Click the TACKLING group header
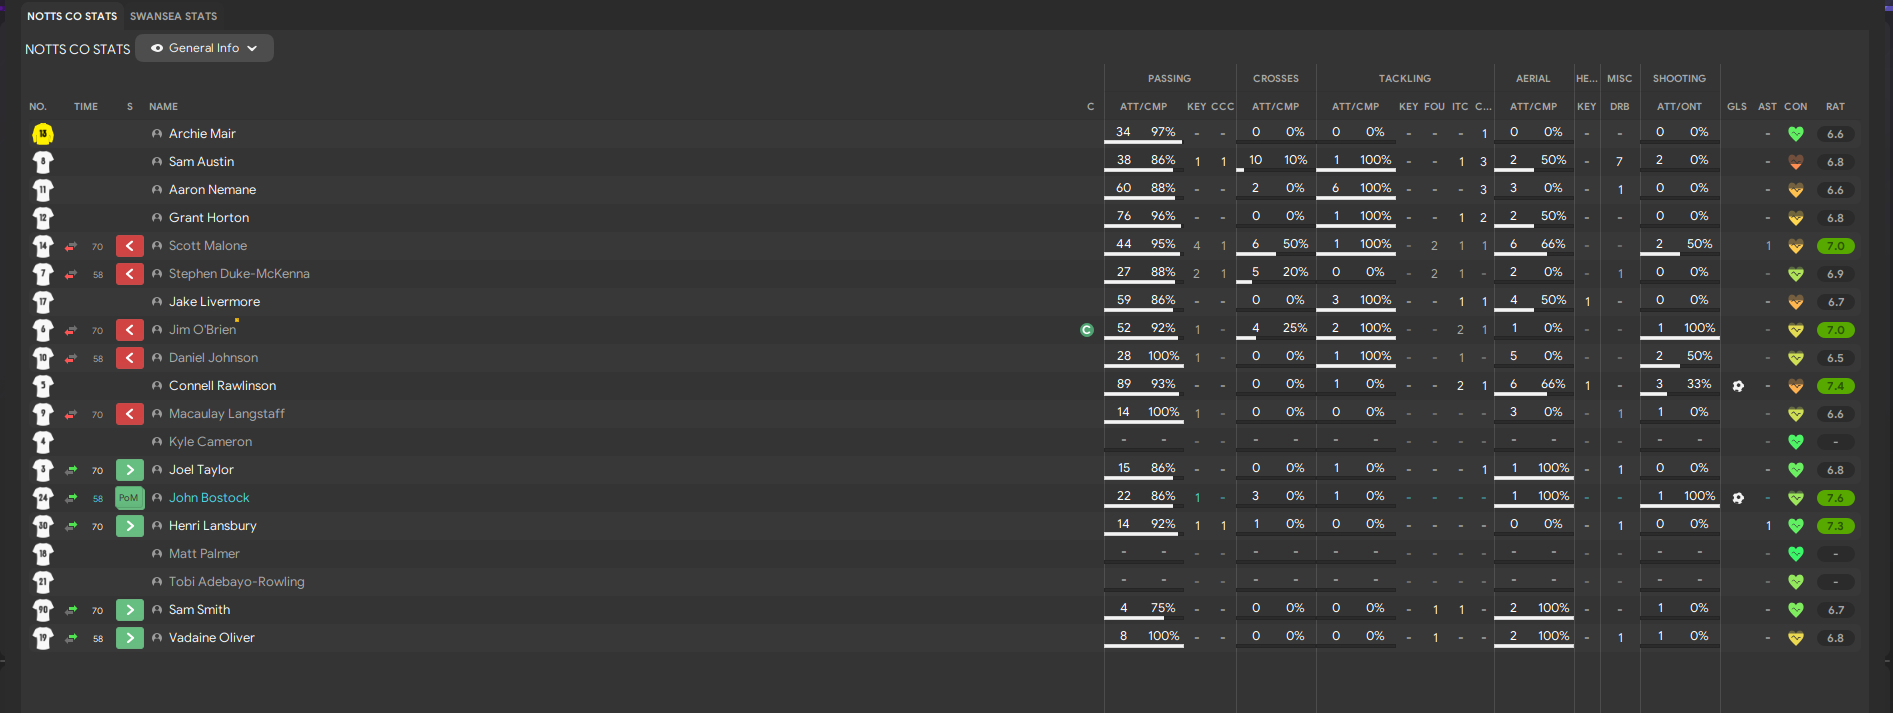This screenshot has height=713, width=1893. (1405, 78)
